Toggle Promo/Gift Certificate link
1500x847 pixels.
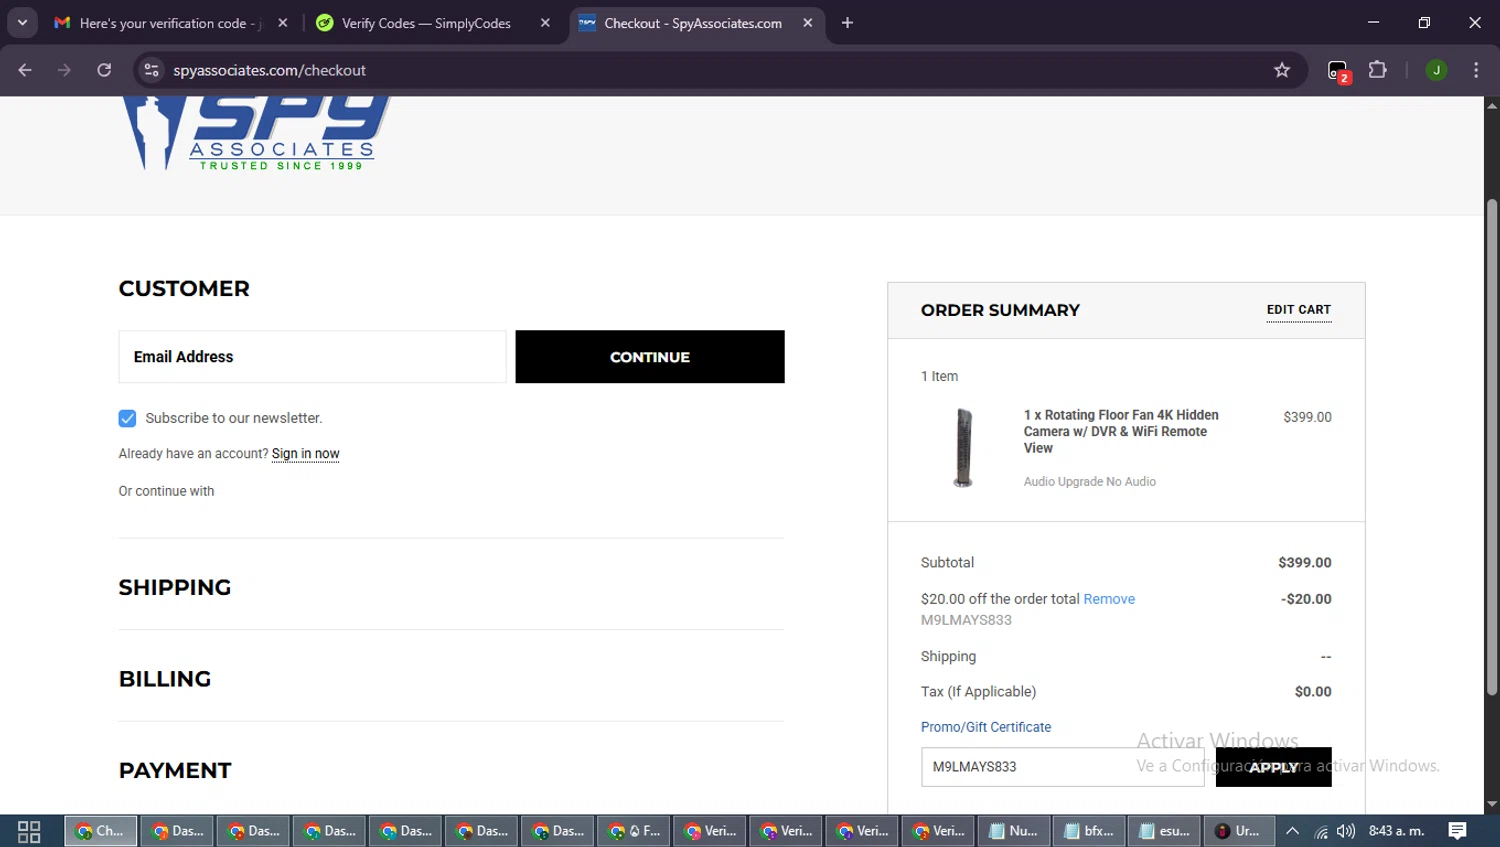(x=986, y=727)
